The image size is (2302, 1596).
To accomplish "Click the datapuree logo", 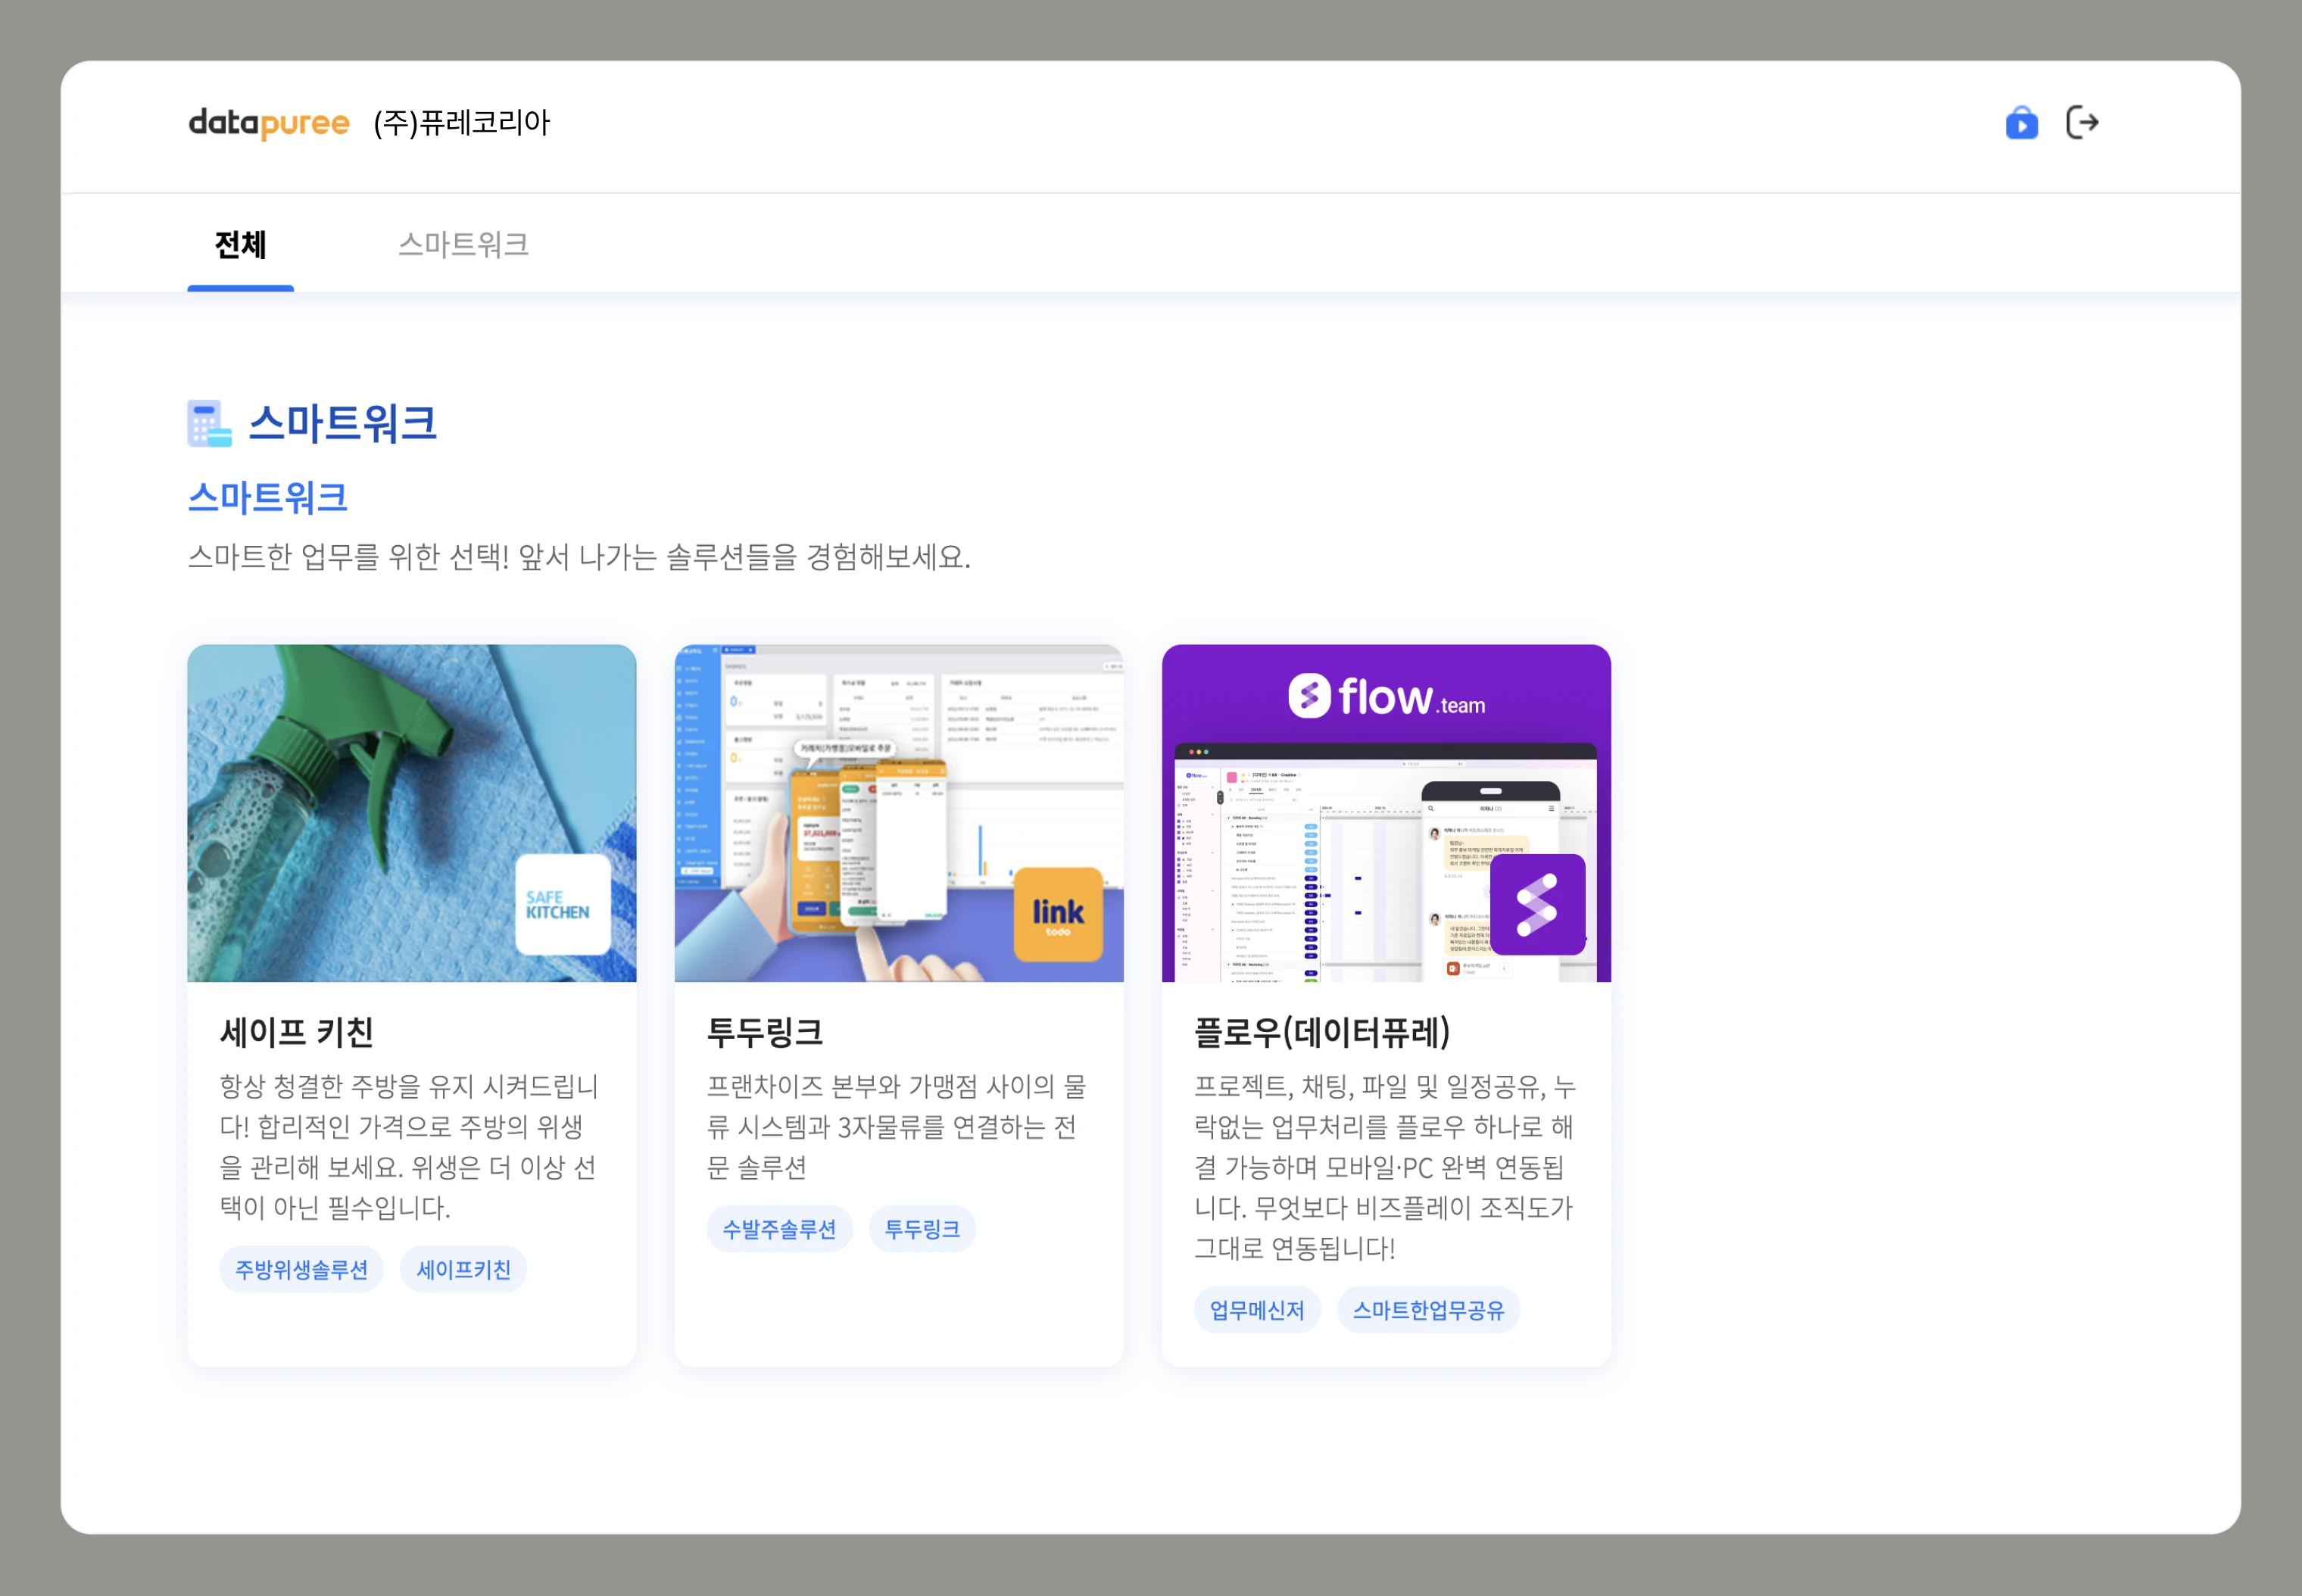I will point(269,123).
